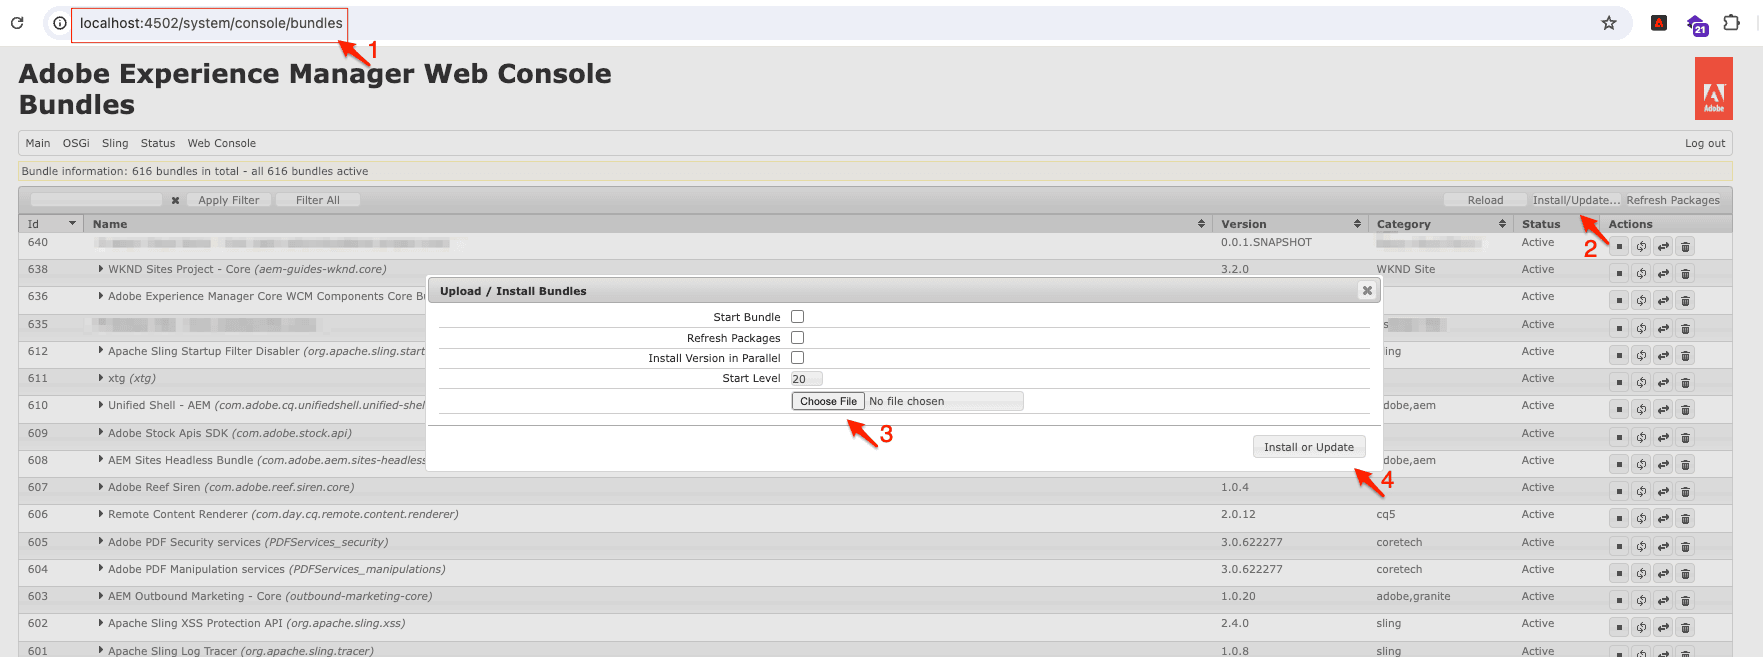This screenshot has width=1763, height=657.
Task: Click the Adobe logo in header
Action: (1714, 88)
